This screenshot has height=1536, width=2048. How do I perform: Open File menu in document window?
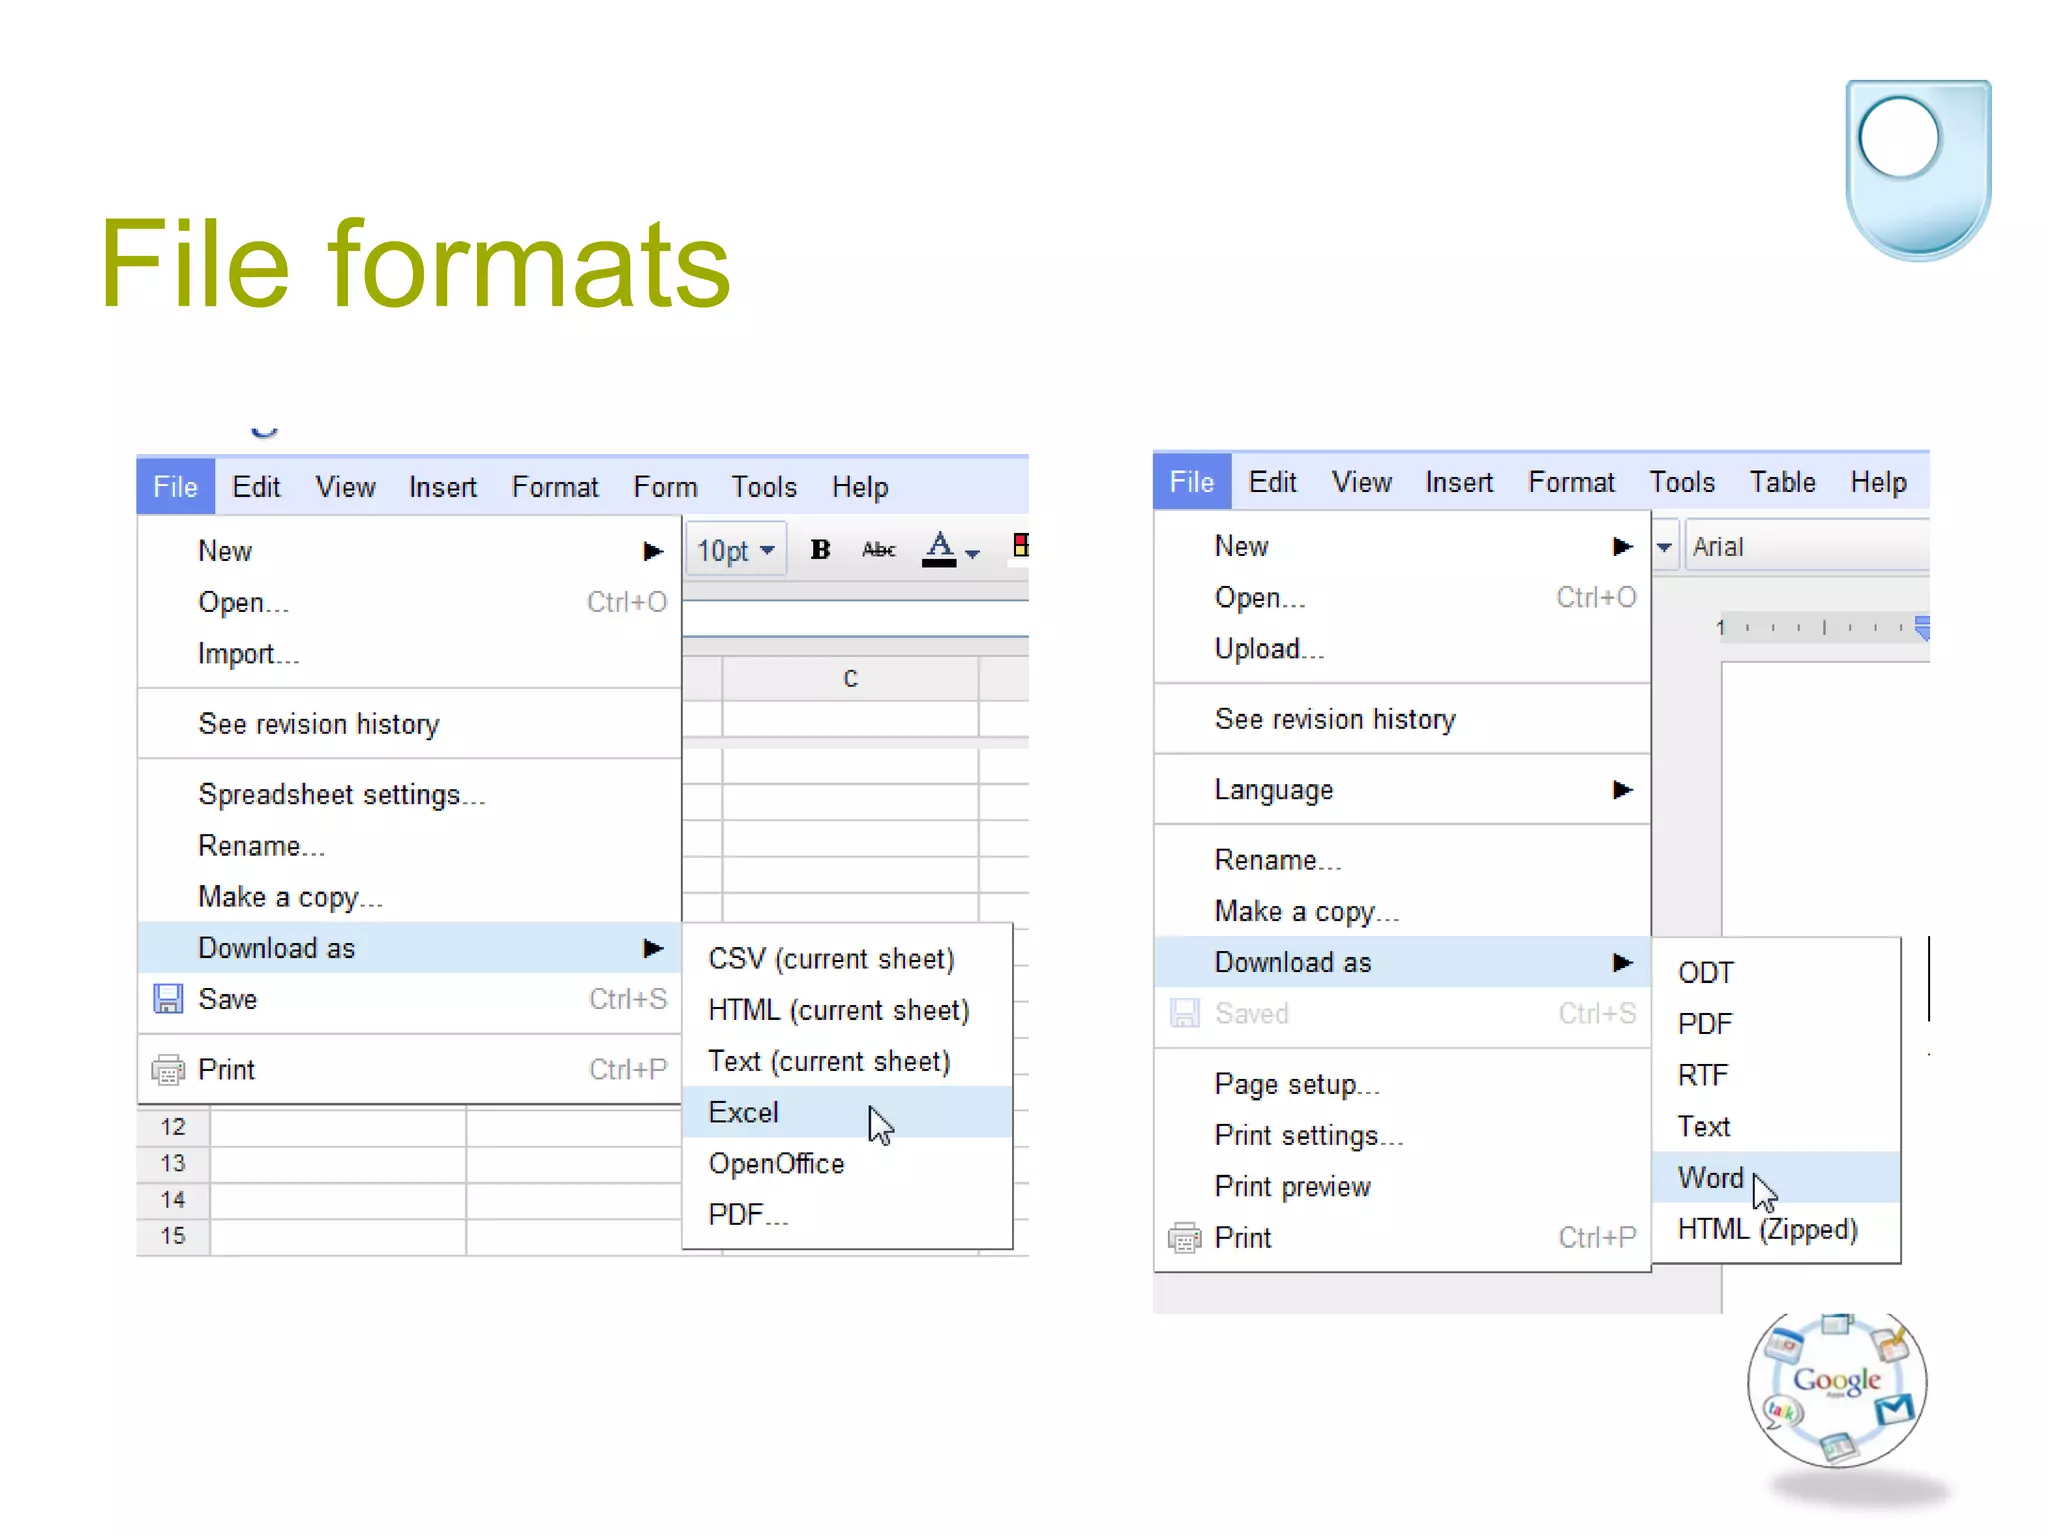pos(1192,482)
